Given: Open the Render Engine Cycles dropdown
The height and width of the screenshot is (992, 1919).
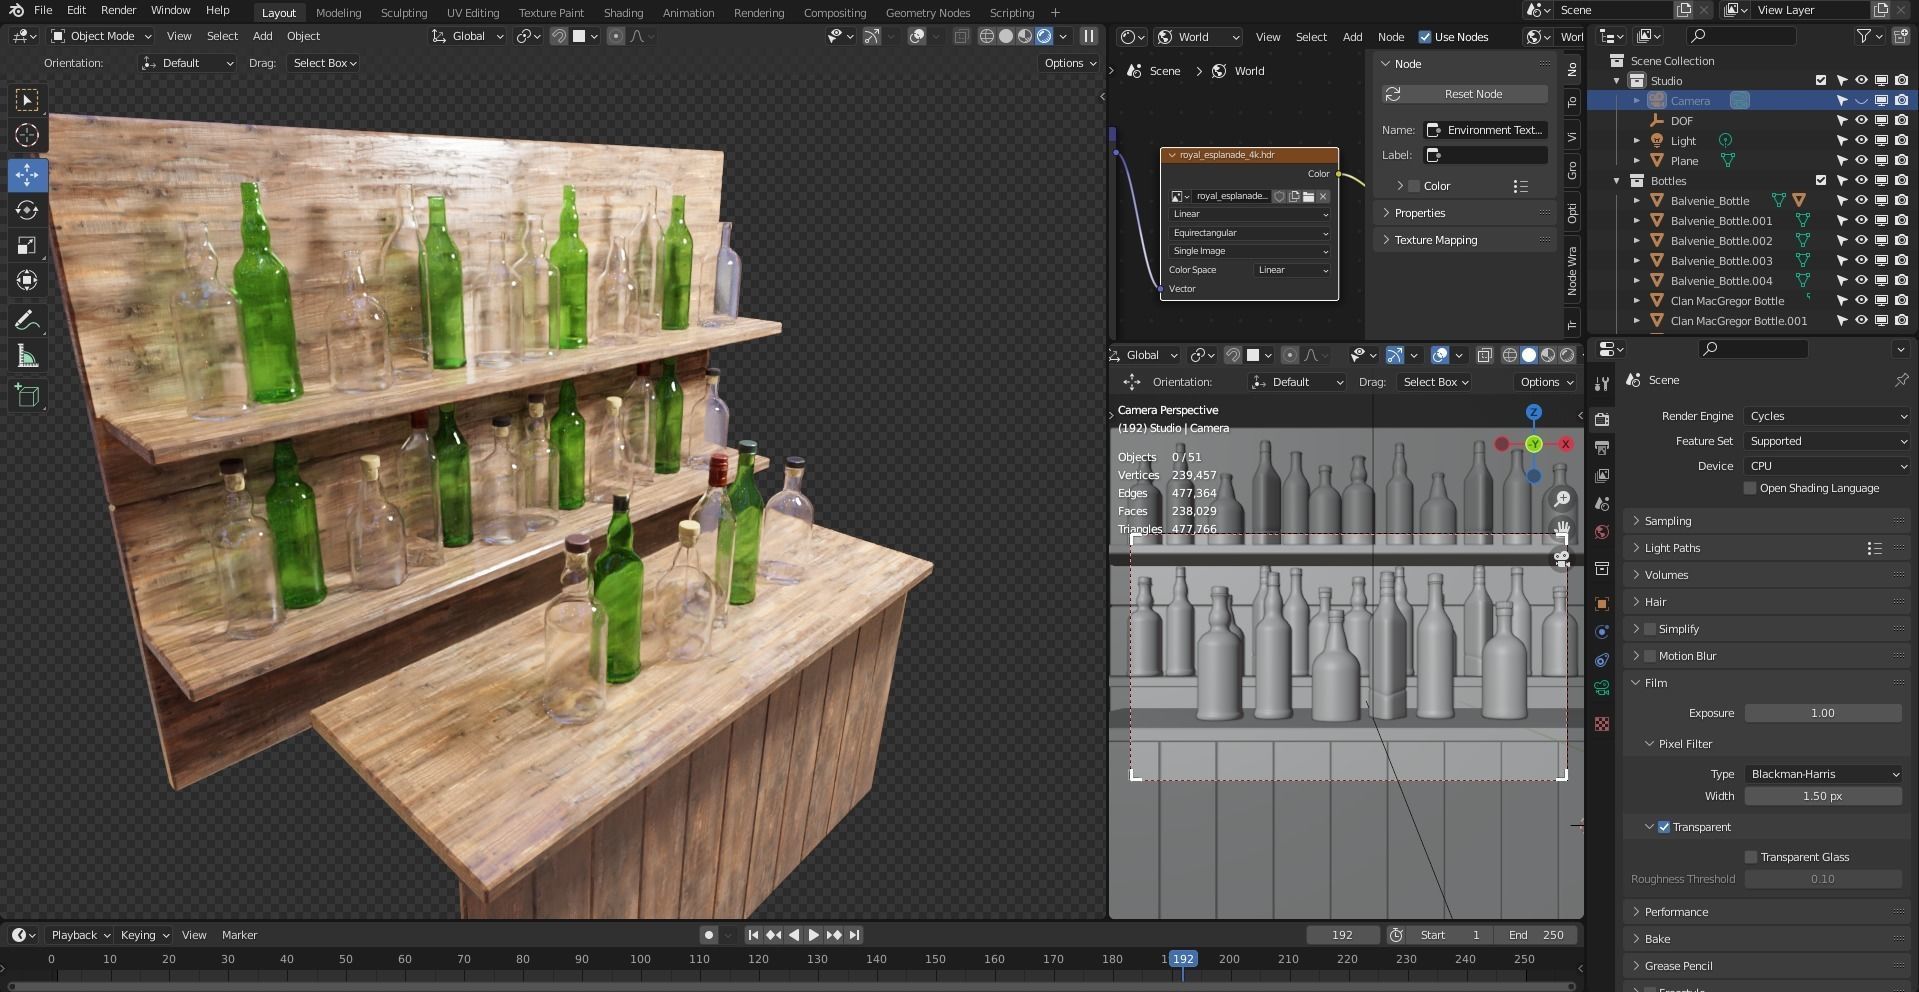Looking at the screenshot, I should coord(1827,416).
